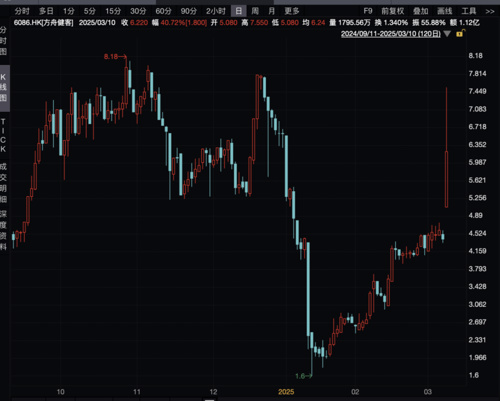
Task: Open the >> overflow toolbar arrows
Action: tap(490, 11)
